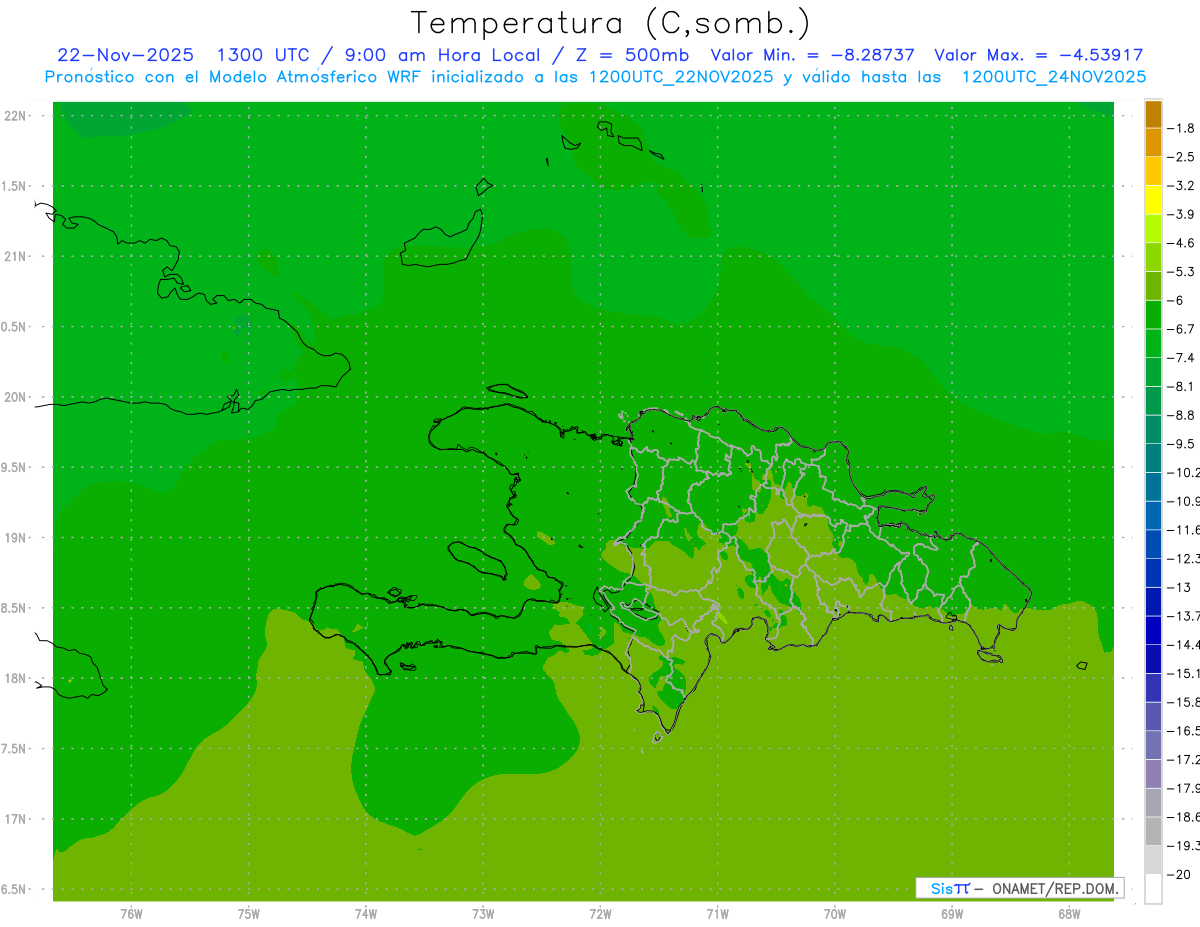Click the '-3.2' legend value
Image resolution: width=1200 pixels, height=927 pixels.
tap(1181, 186)
